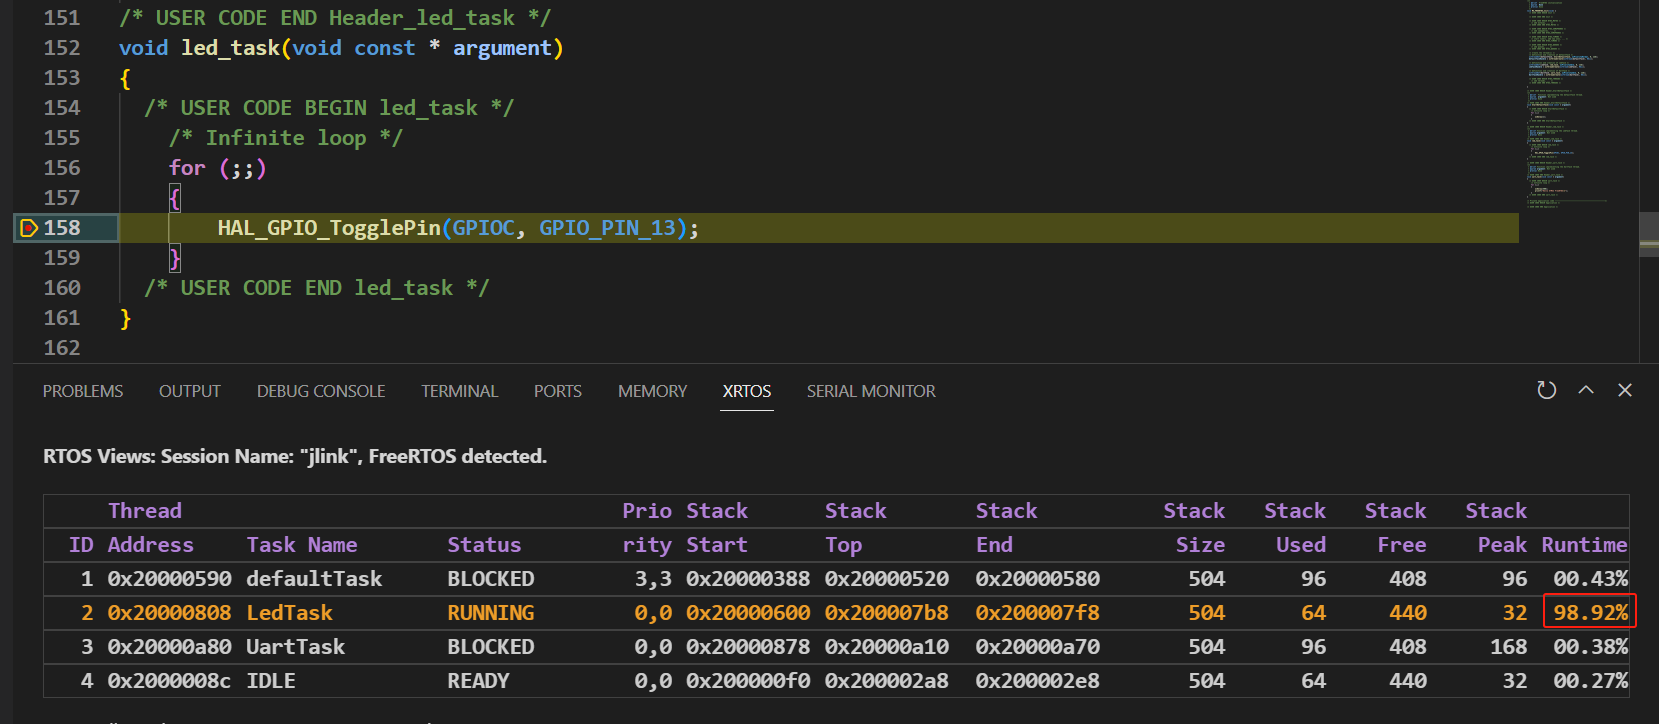Click stack top 0x200007b8
Image resolution: width=1659 pixels, height=724 pixels.
point(887,613)
